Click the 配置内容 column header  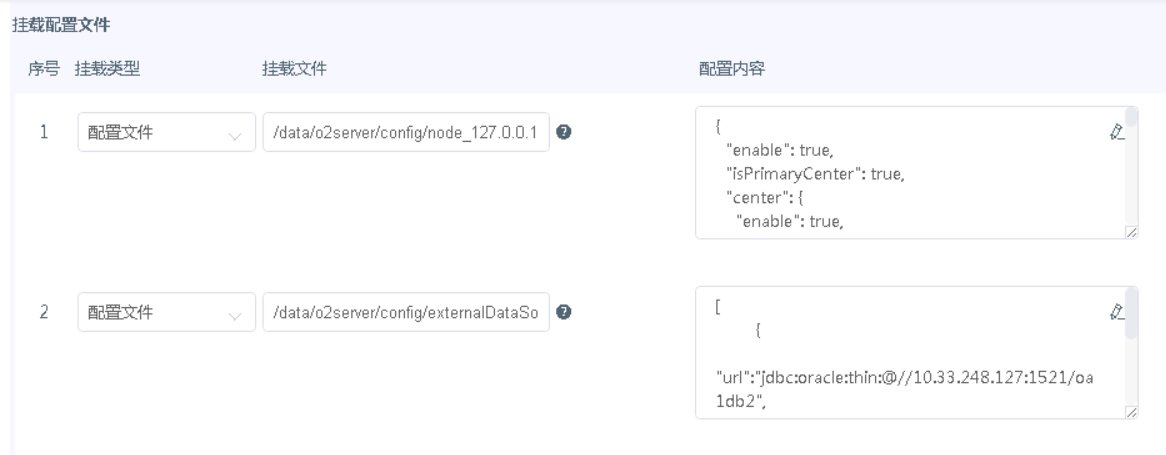[x=731, y=68]
